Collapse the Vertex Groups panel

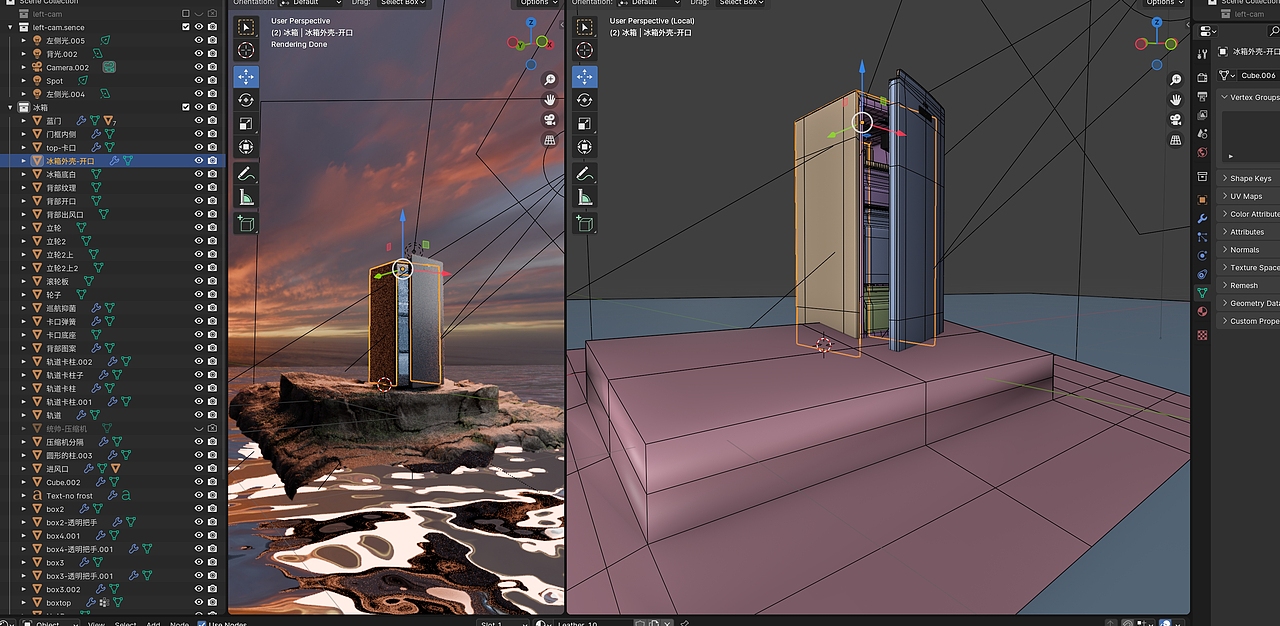click(1224, 97)
